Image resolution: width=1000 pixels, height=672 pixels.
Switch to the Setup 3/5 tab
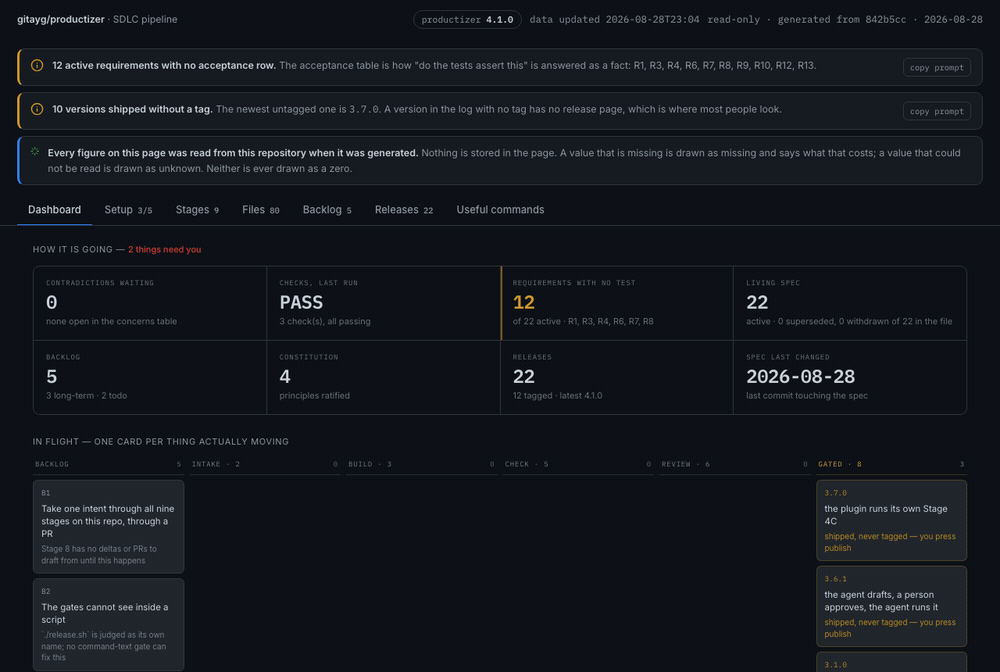click(128, 210)
